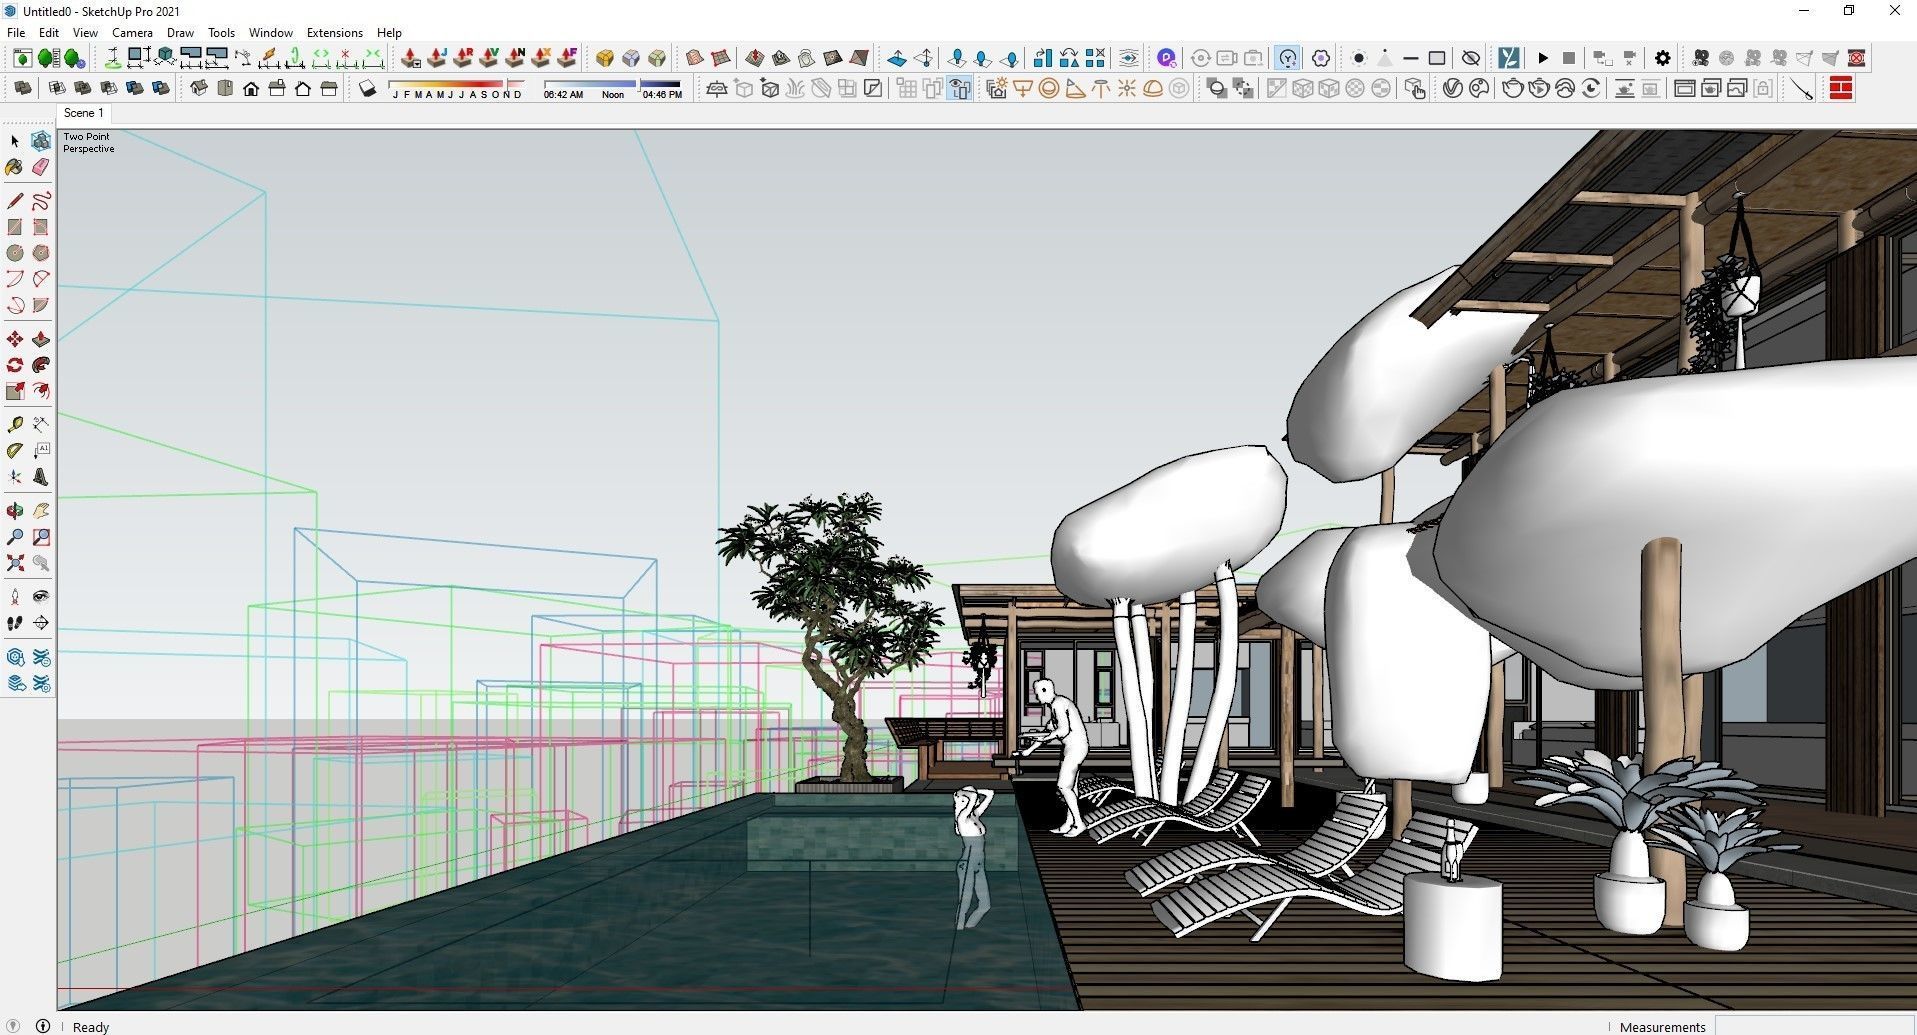Viewport: 1917px width, 1035px height.
Task: Activate the Freehand drawing tool
Action: pos(41,201)
